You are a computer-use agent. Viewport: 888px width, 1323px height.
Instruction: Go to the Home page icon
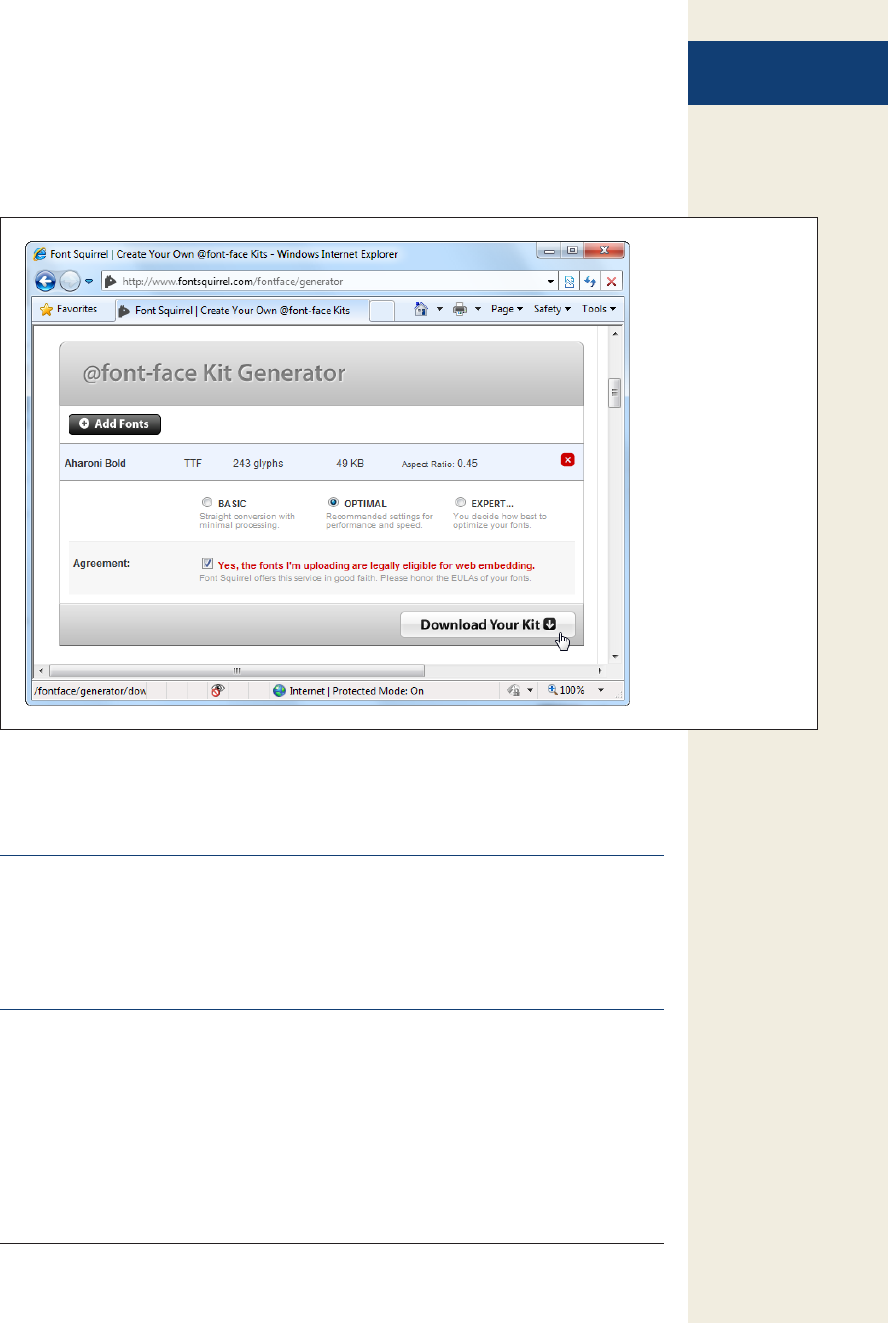click(422, 310)
